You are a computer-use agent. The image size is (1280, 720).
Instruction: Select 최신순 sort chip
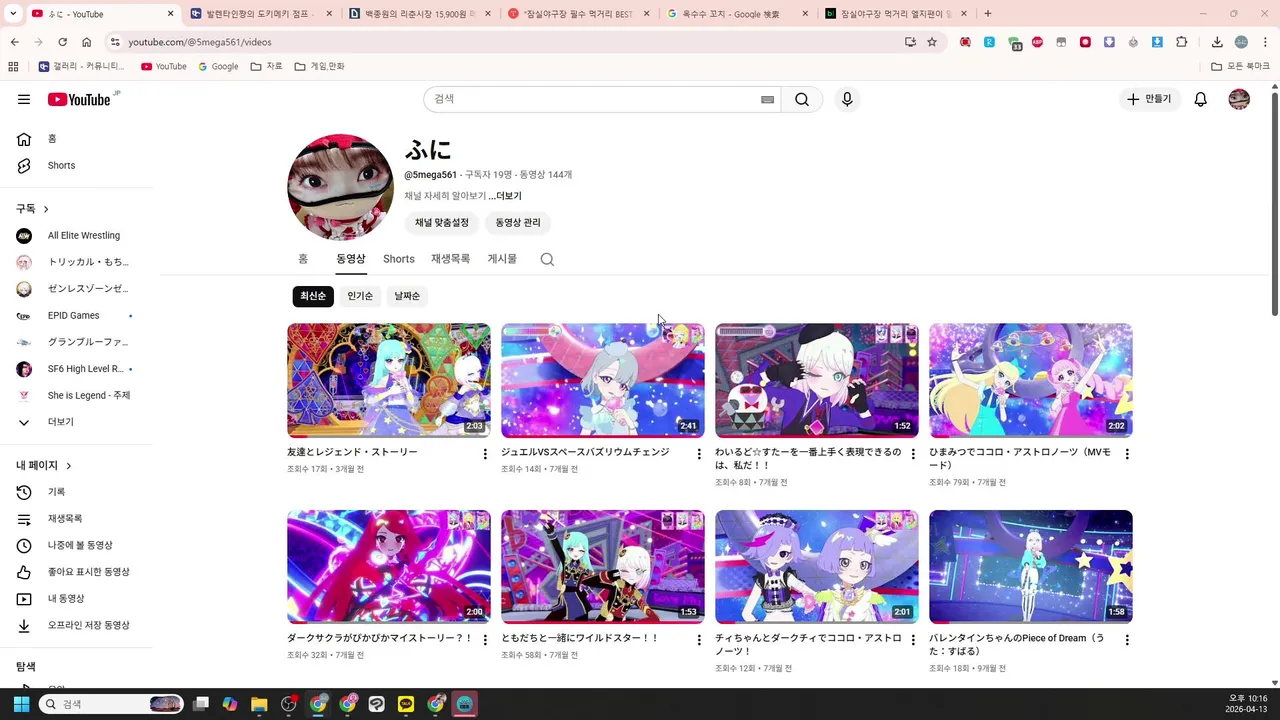[x=313, y=296]
